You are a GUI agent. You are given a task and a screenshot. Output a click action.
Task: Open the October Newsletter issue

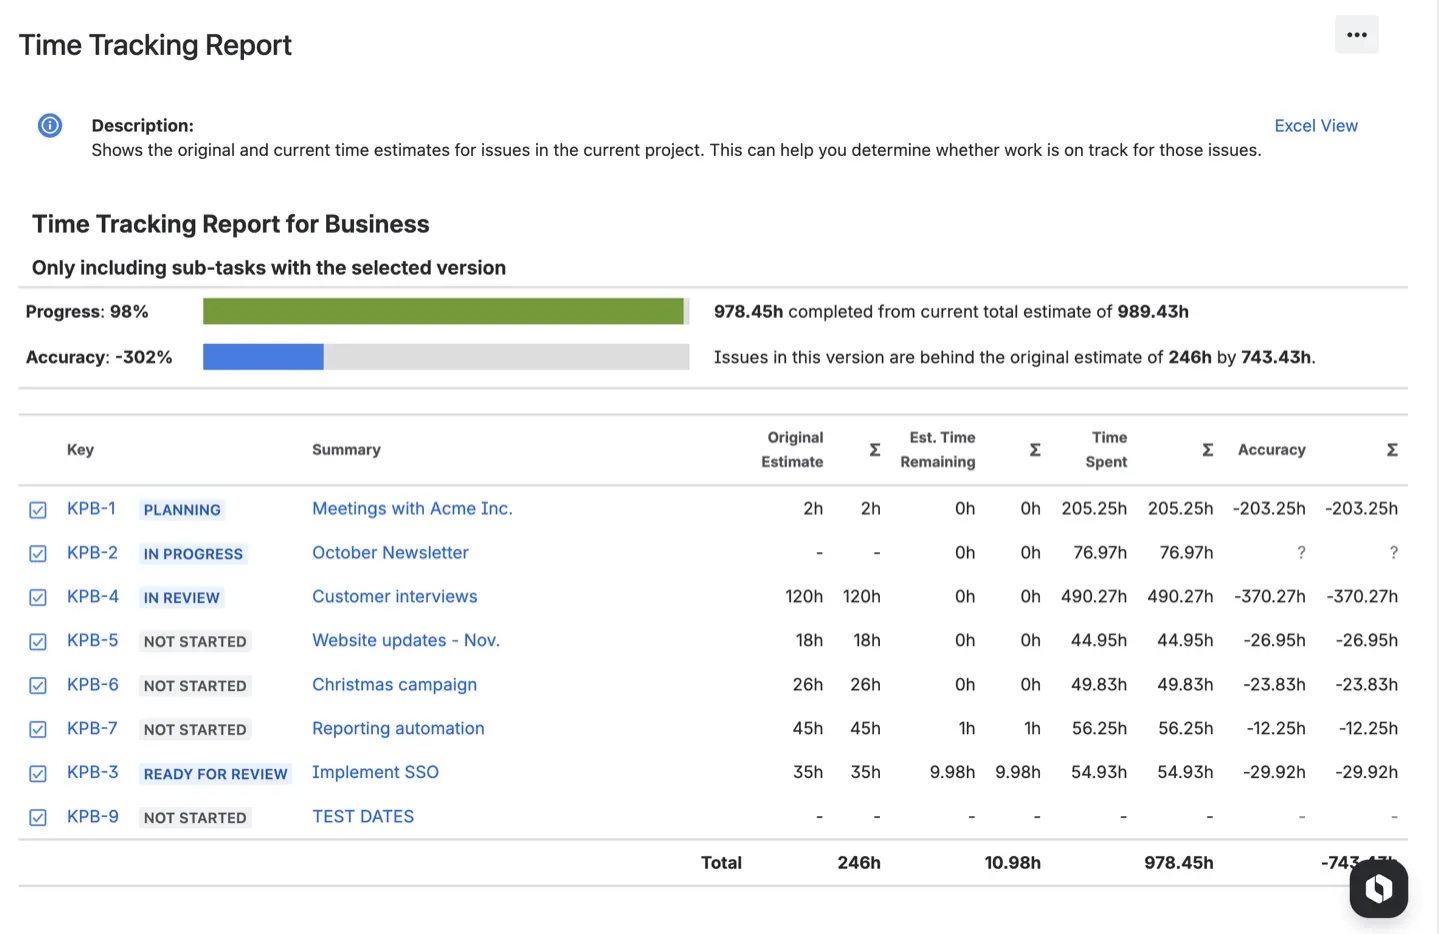(390, 552)
